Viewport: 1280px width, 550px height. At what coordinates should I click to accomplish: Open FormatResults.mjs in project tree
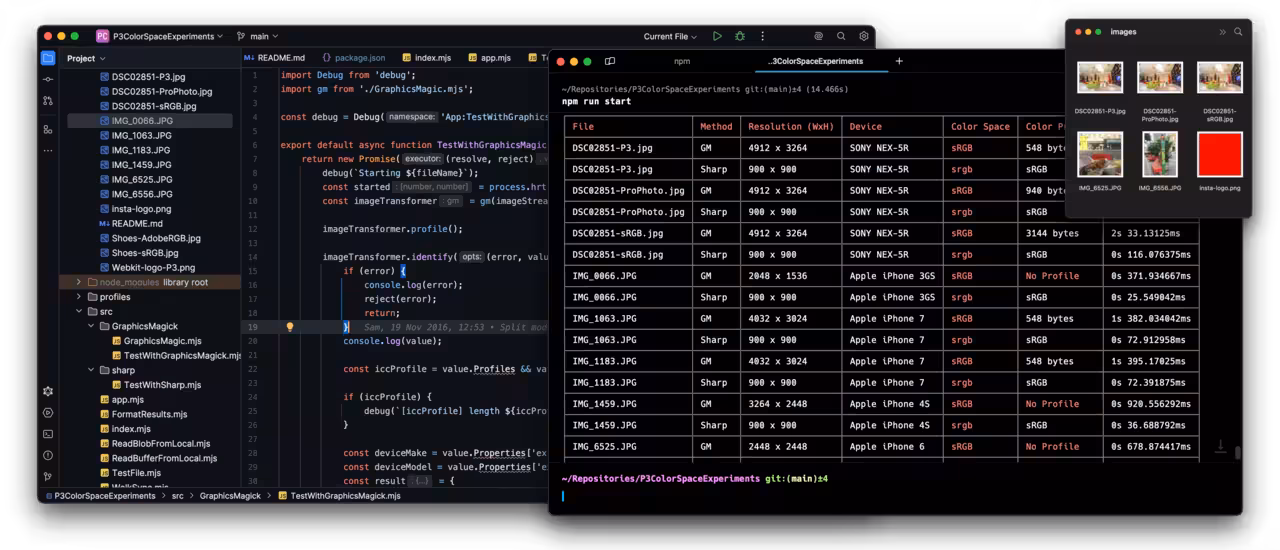(x=143, y=414)
